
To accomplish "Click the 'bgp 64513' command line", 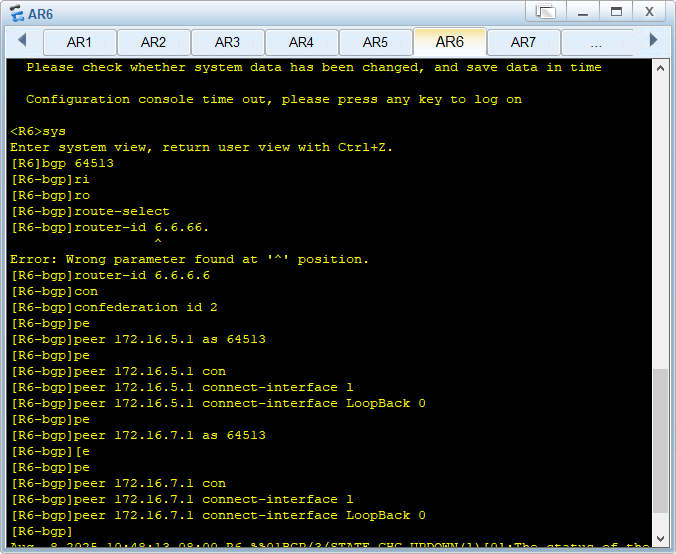I will [63, 163].
